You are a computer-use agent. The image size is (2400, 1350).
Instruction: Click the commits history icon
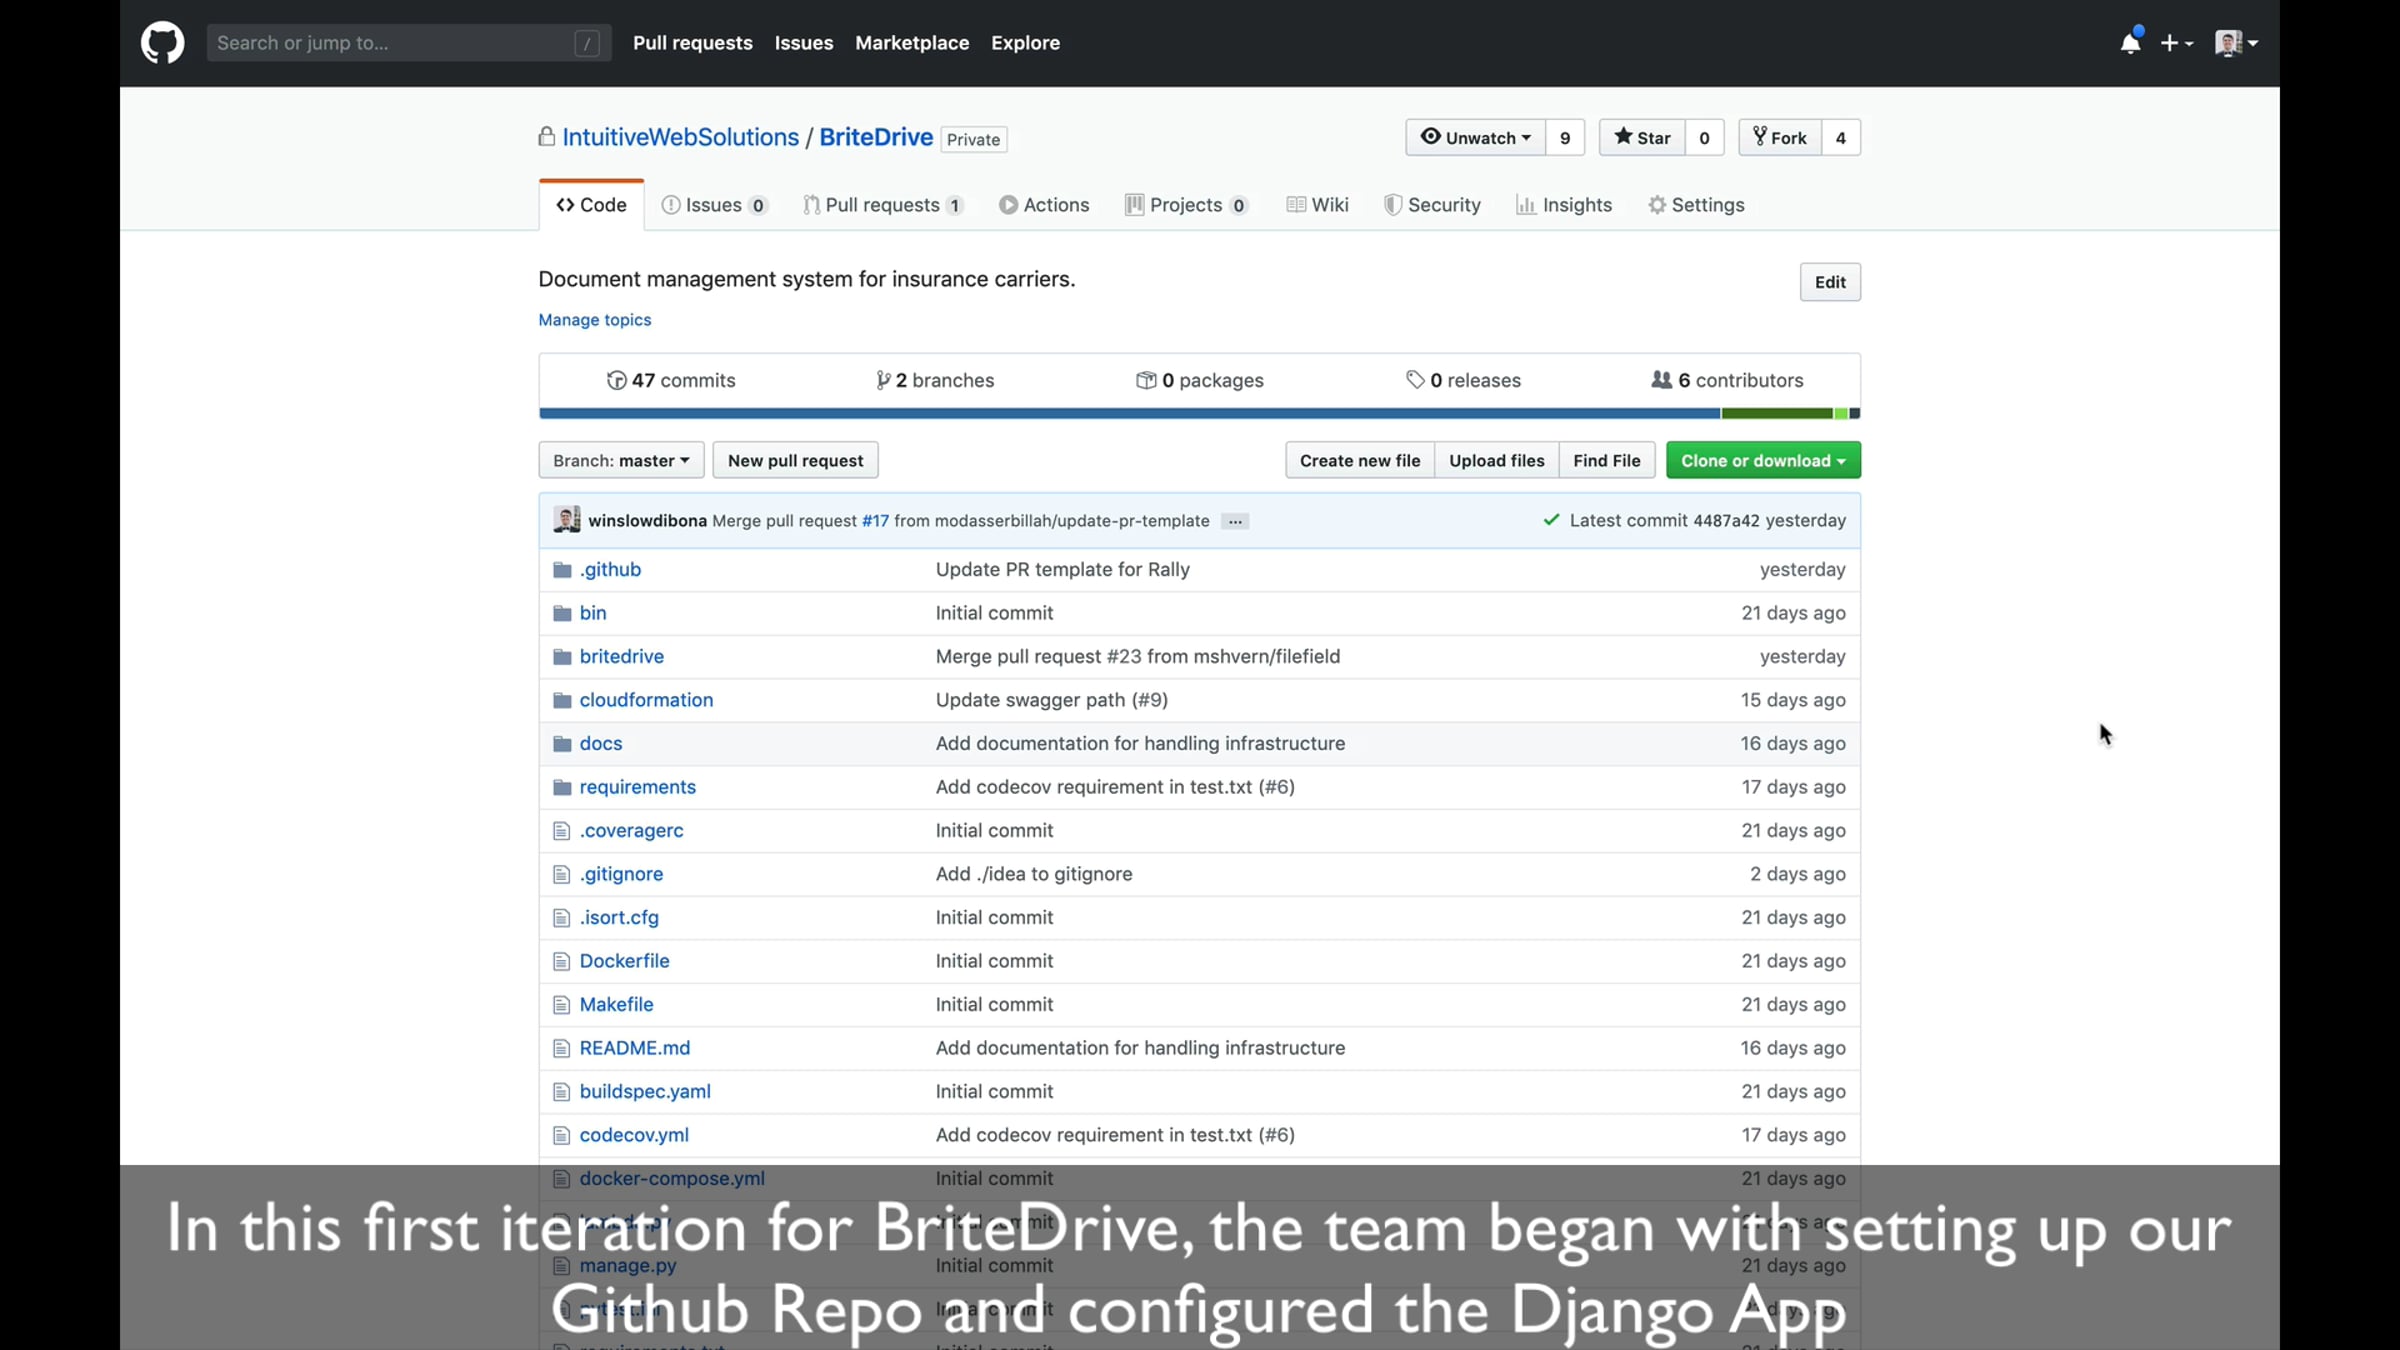(x=616, y=380)
